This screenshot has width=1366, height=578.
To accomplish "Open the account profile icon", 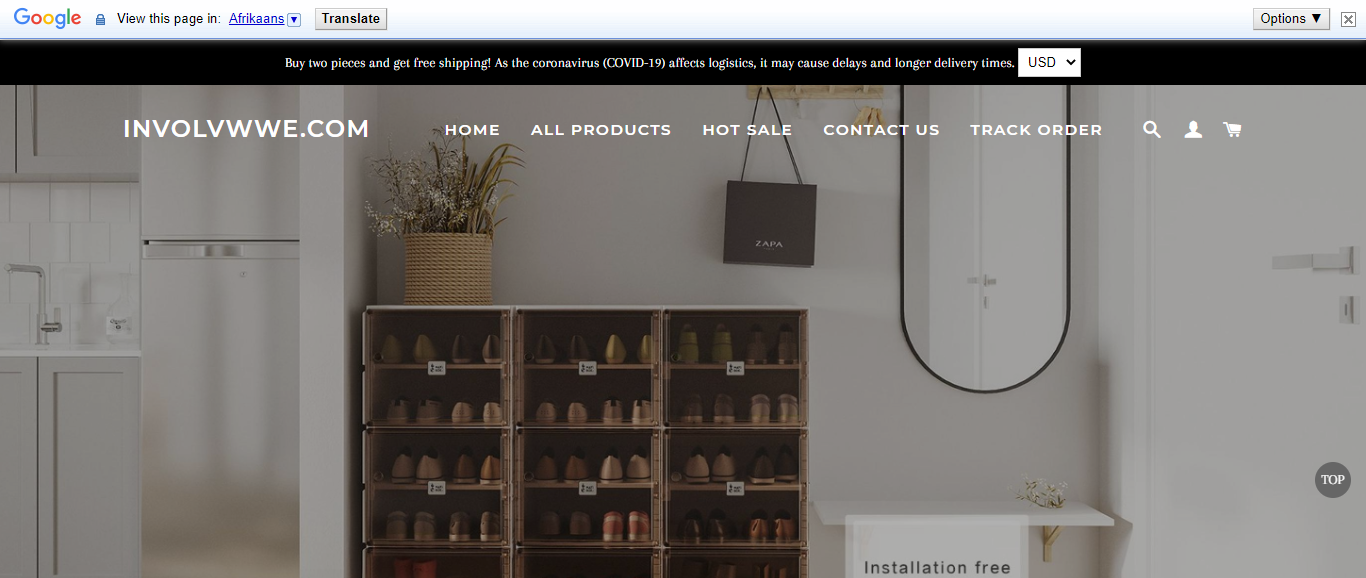I will [1193, 130].
